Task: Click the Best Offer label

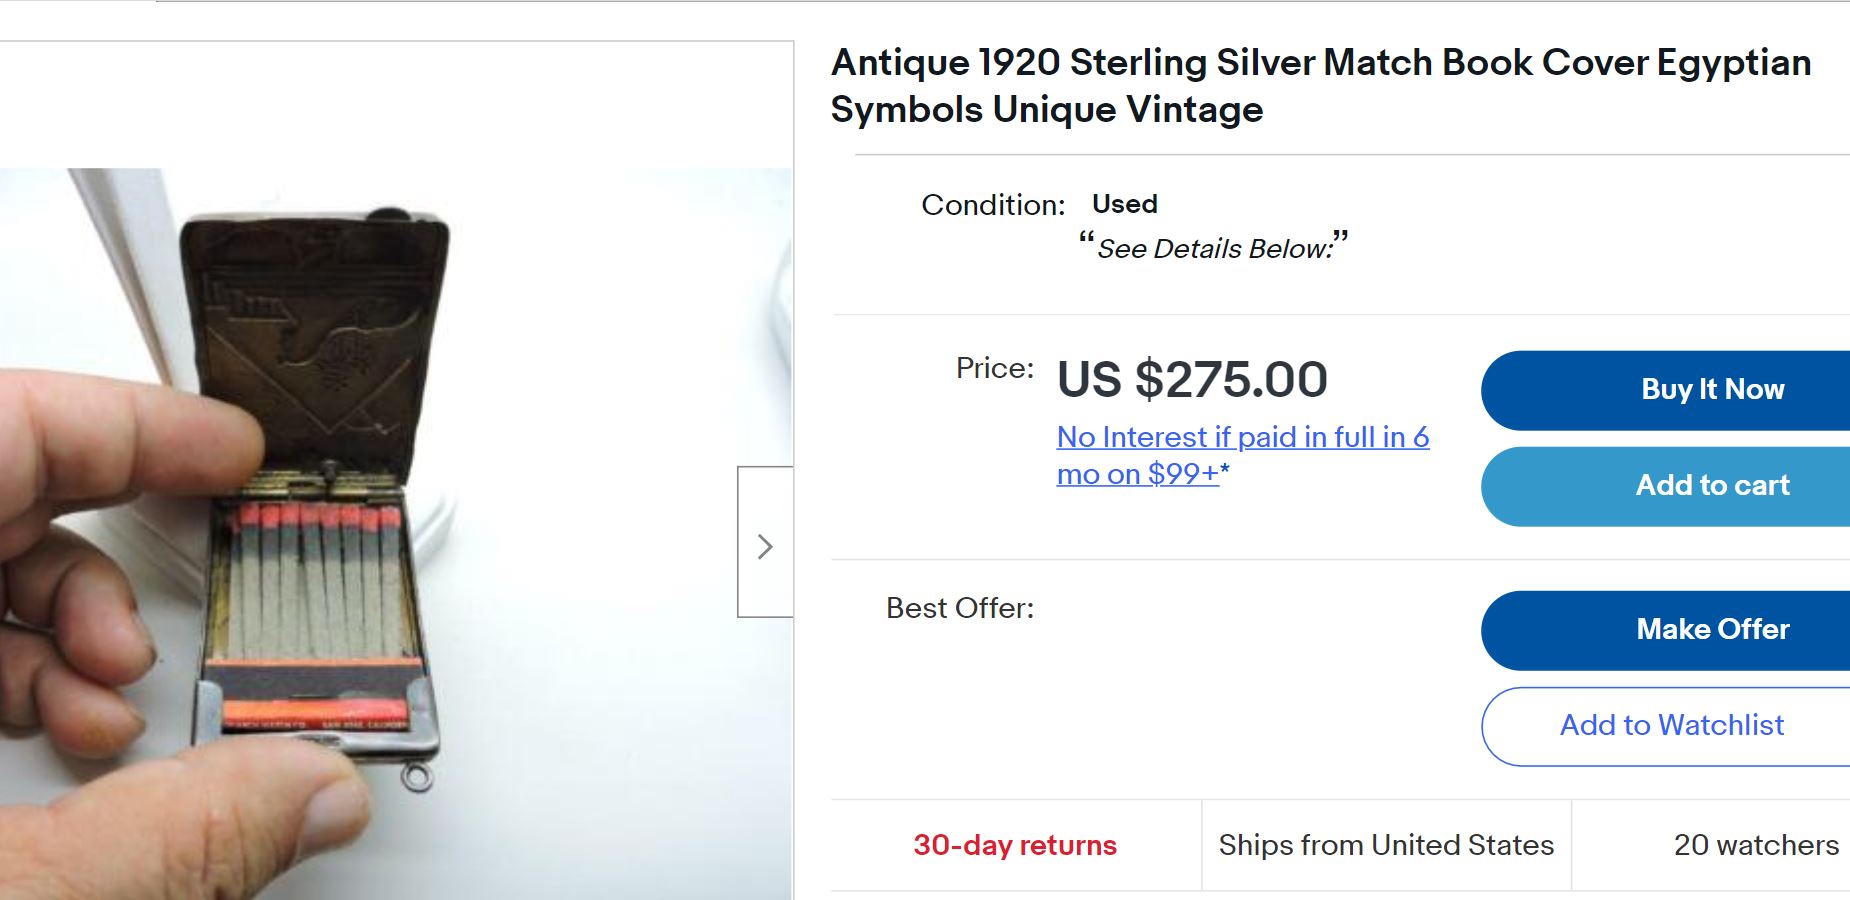Action: pos(959,608)
